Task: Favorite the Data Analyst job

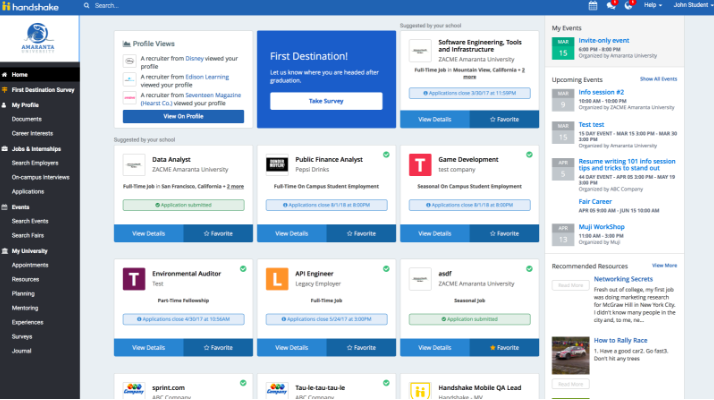Action: 218,233
